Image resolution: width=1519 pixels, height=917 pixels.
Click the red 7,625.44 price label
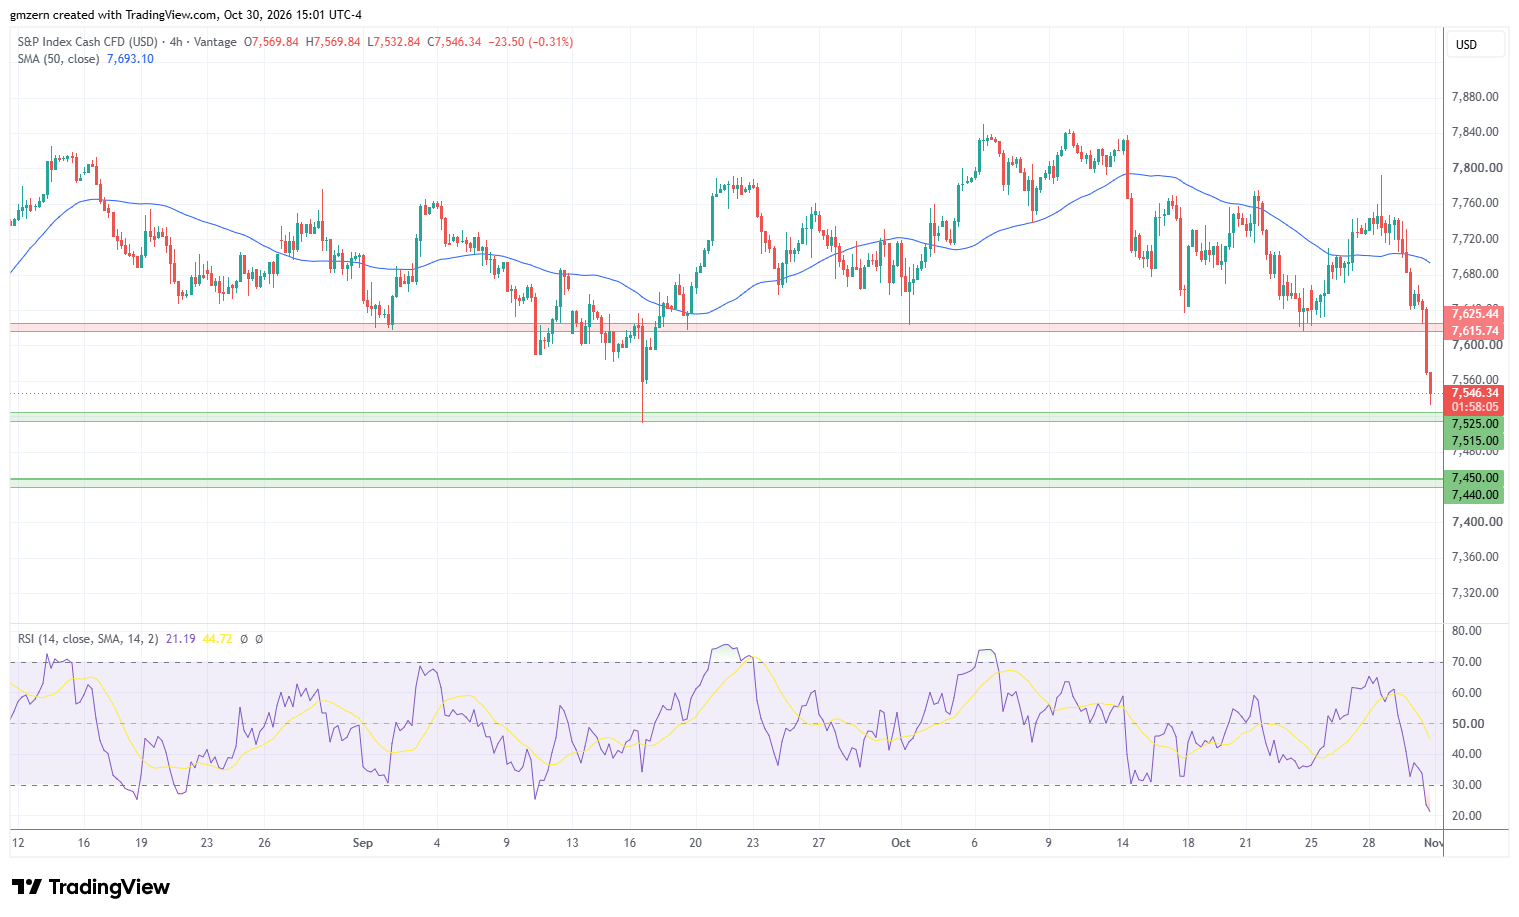pos(1475,314)
